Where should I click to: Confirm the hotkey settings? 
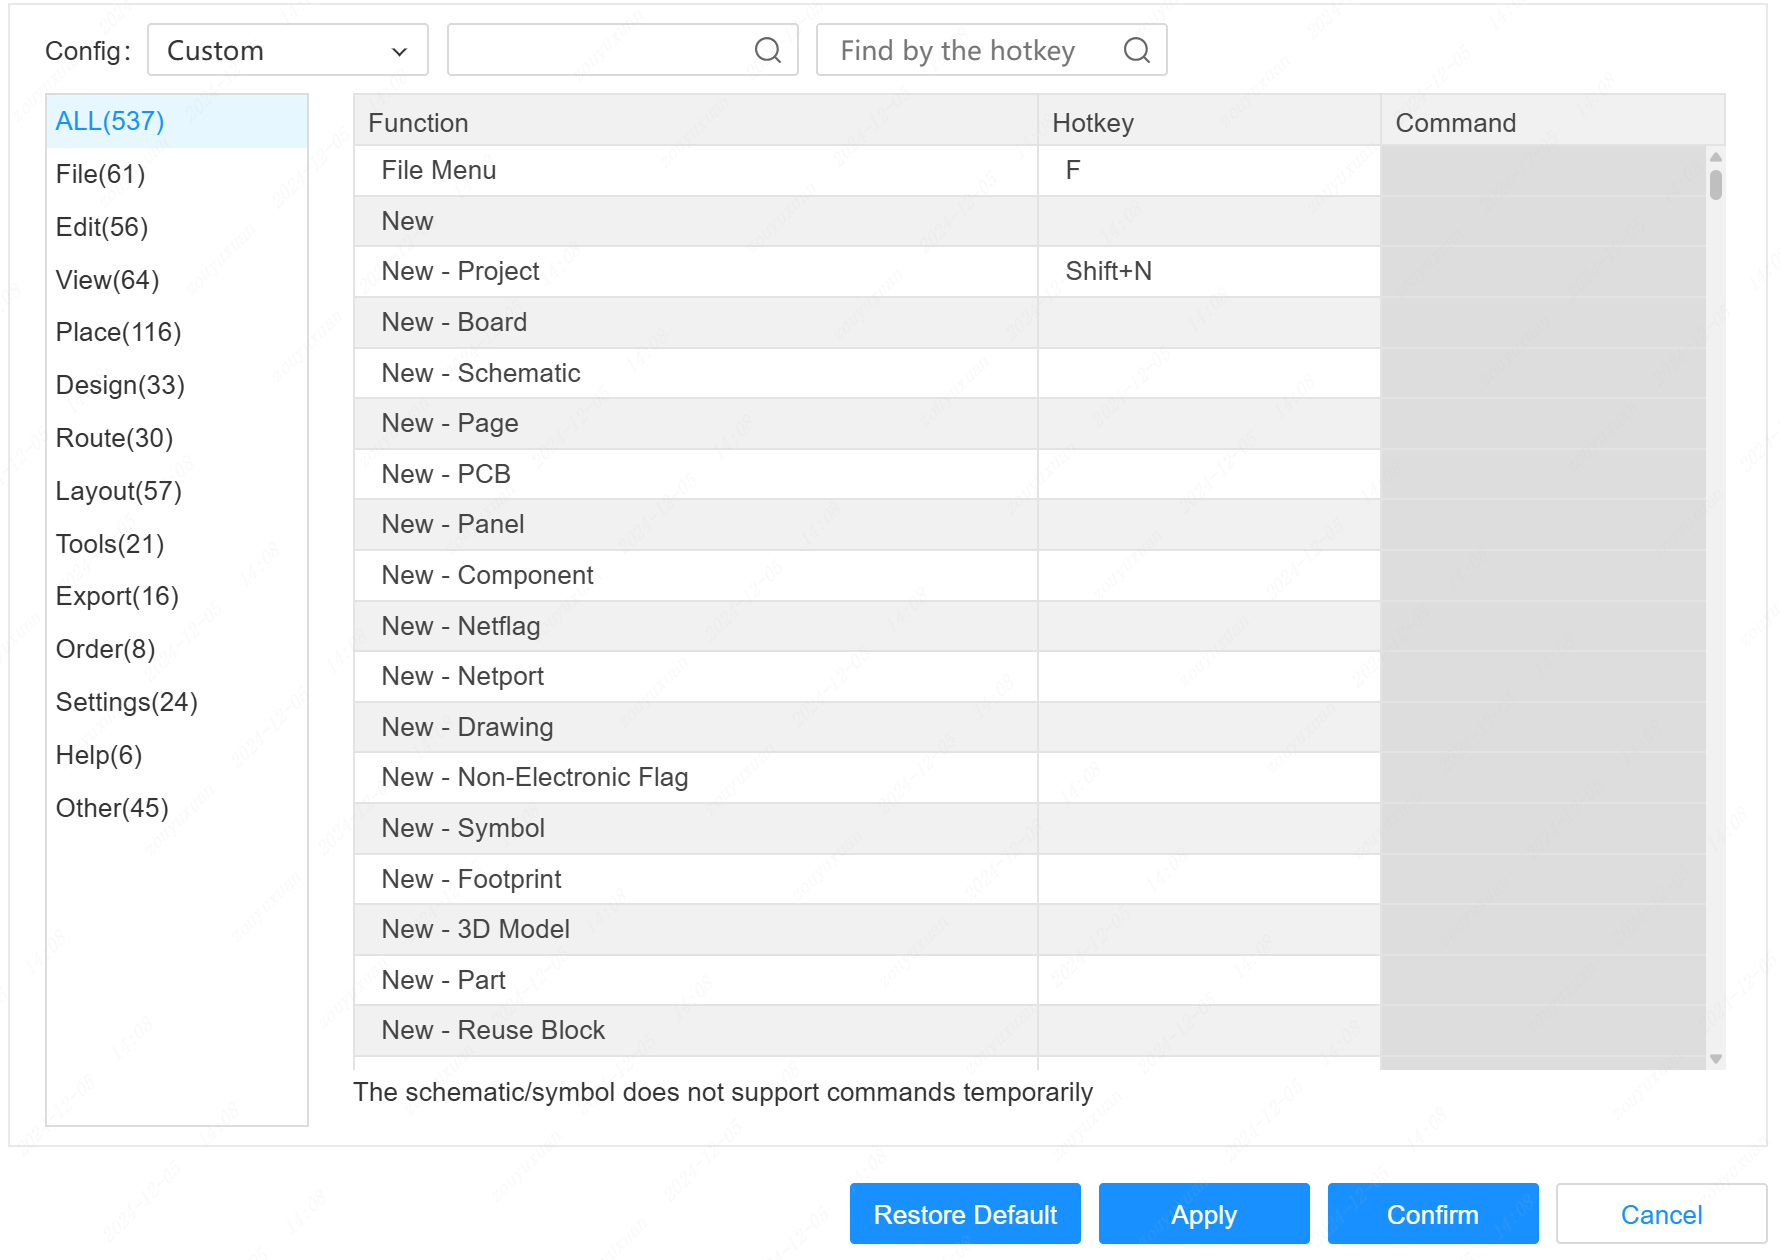pos(1432,1214)
